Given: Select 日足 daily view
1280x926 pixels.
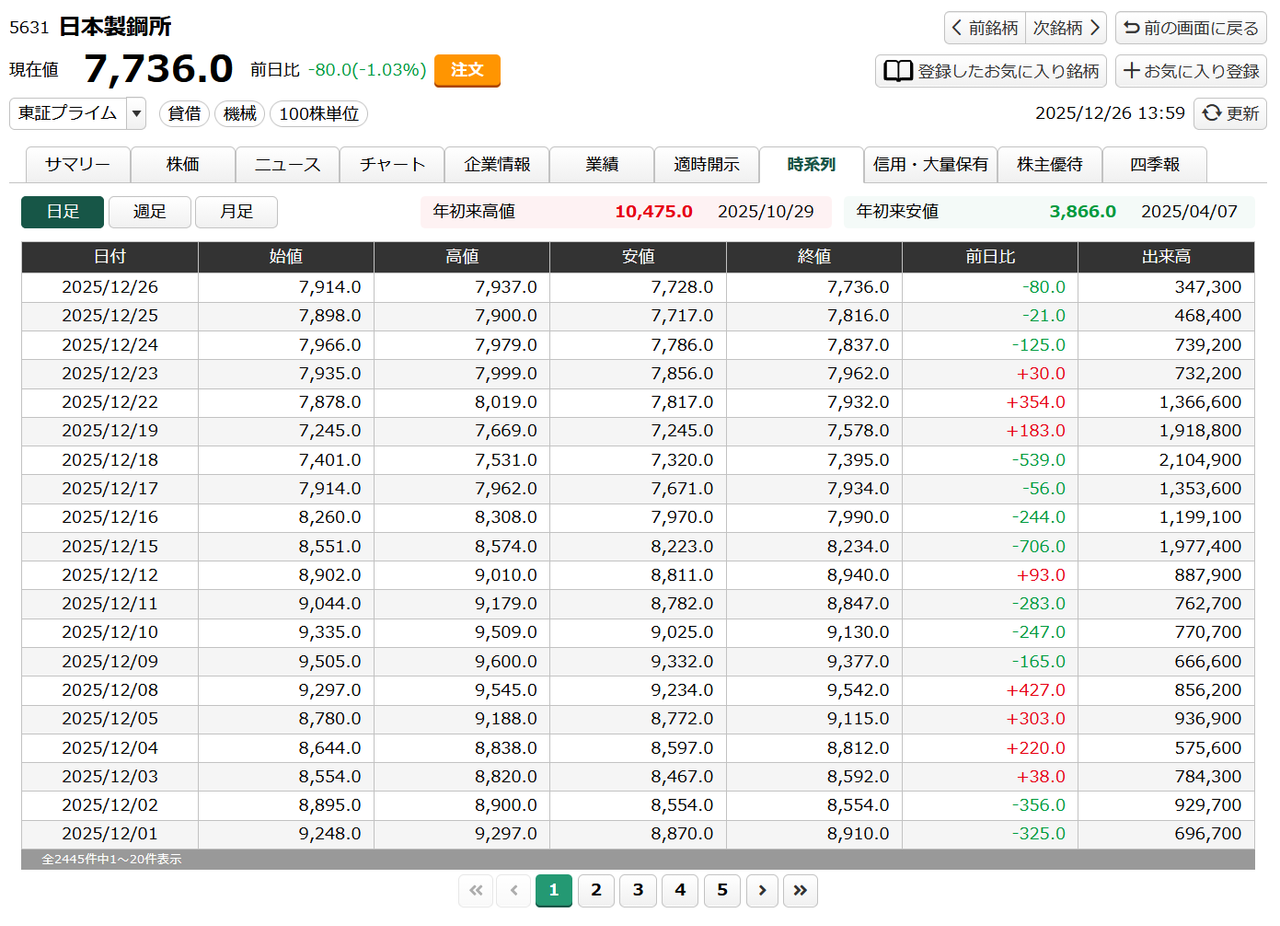Looking at the screenshot, I should [63, 212].
